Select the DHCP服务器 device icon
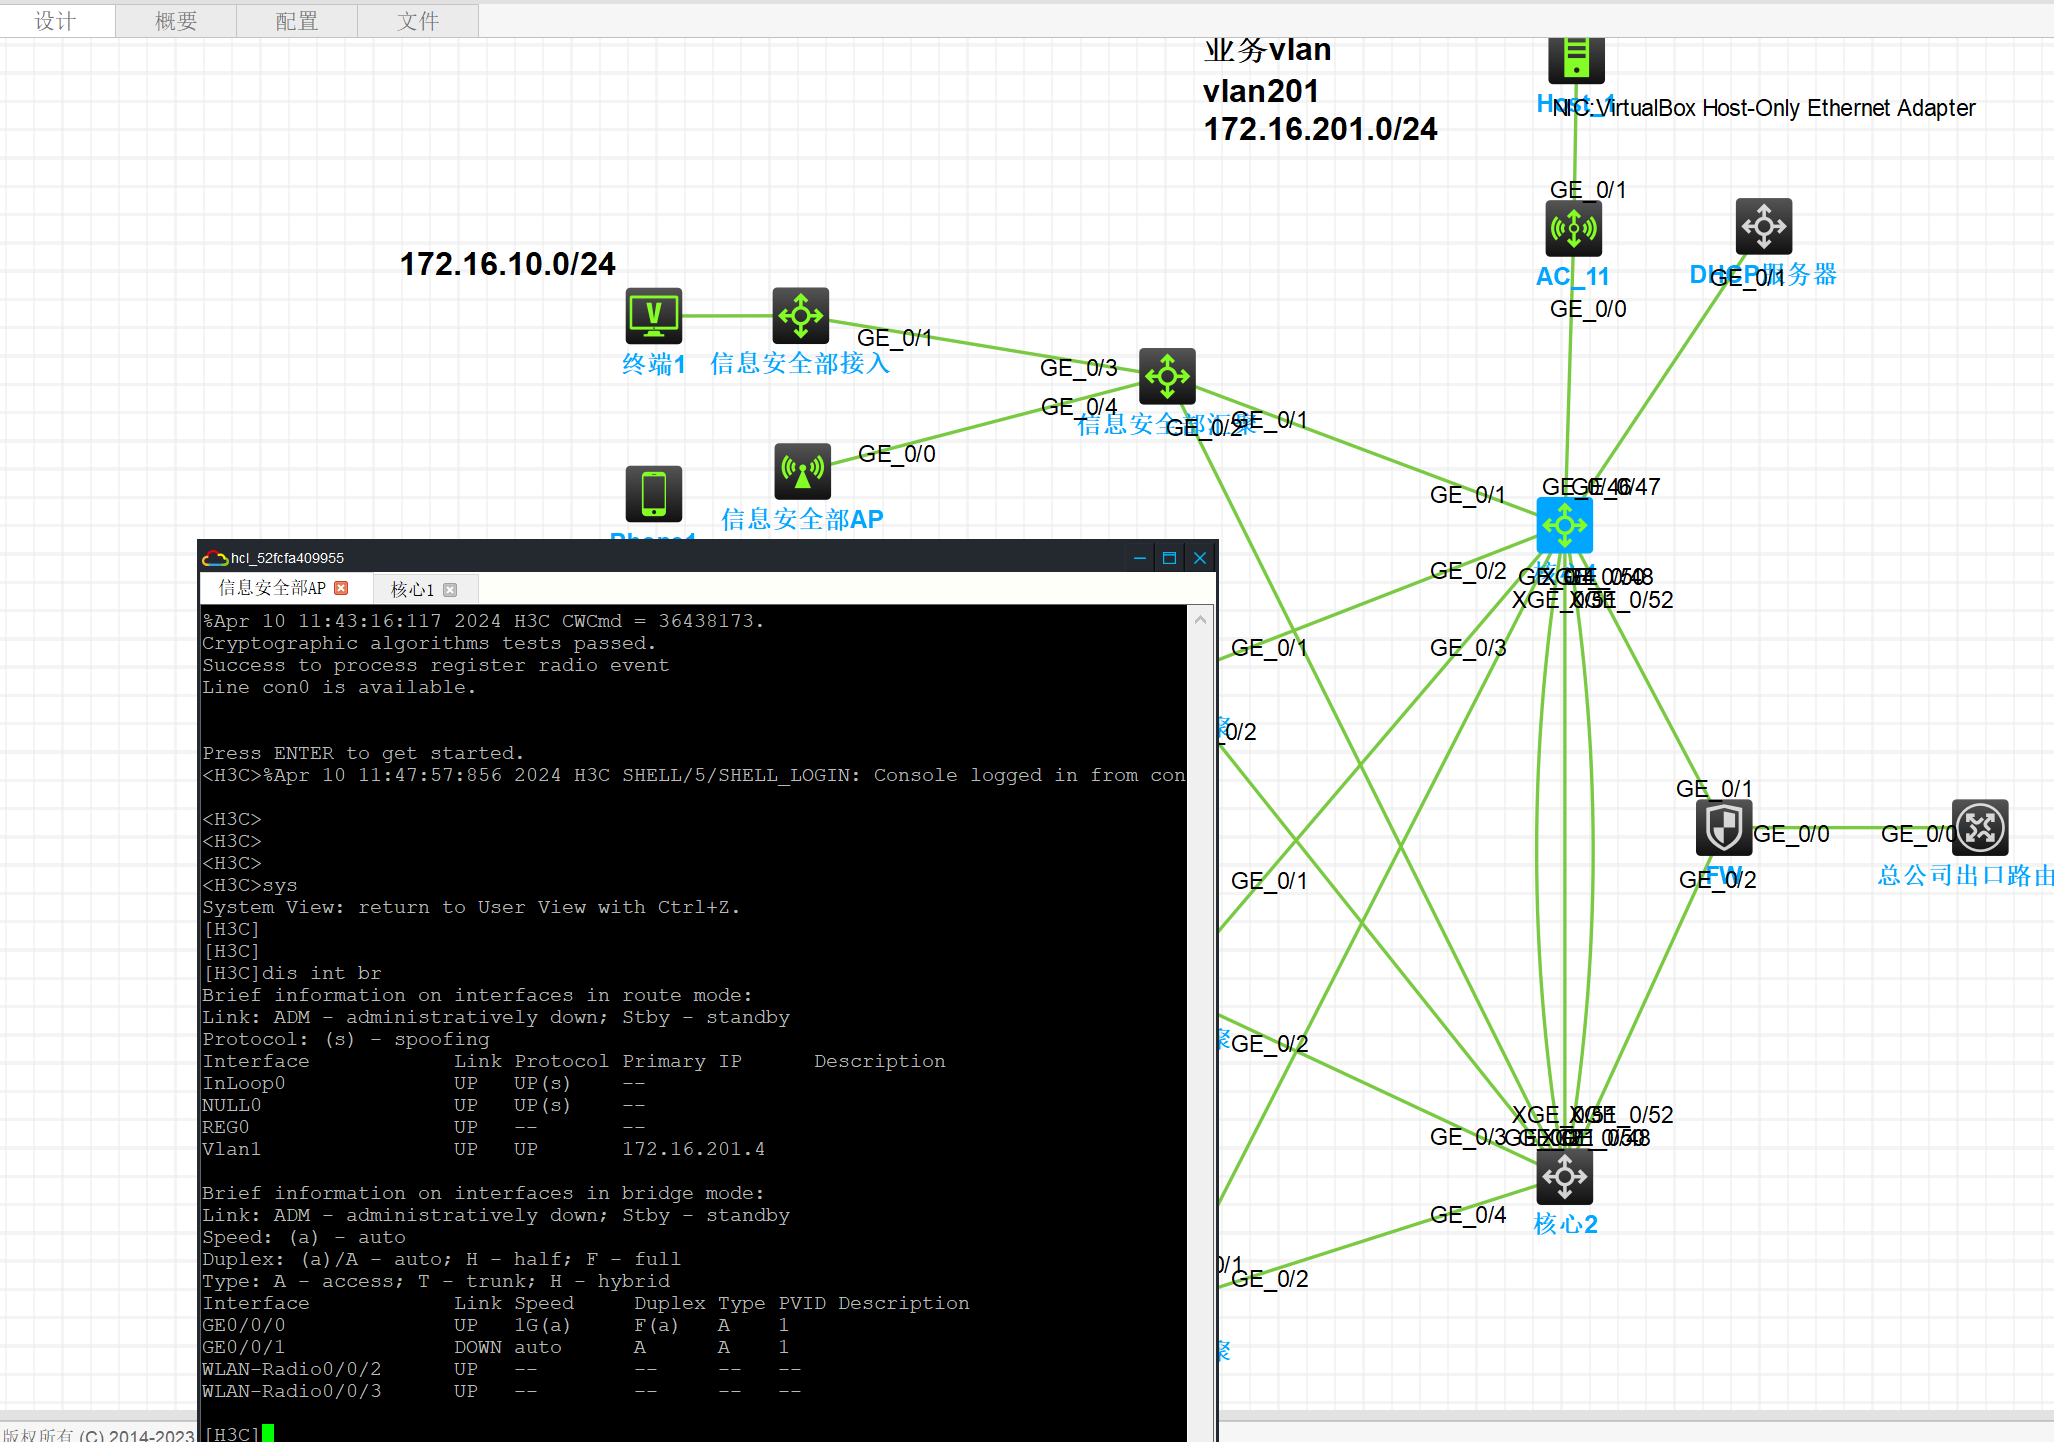The width and height of the screenshot is (2054, 1442). (x=1763, y=226)
